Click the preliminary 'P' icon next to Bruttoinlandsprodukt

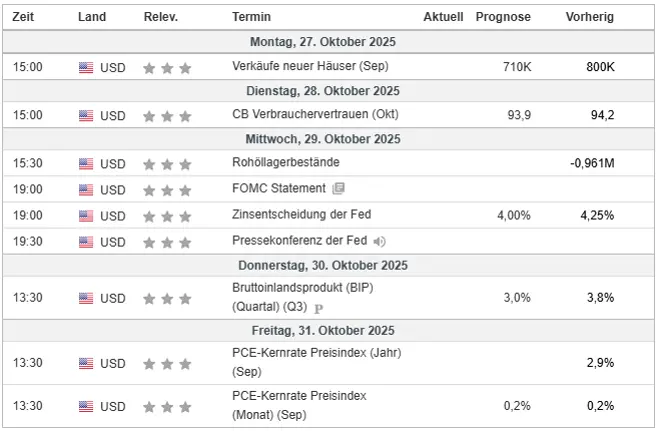(319, 309)
